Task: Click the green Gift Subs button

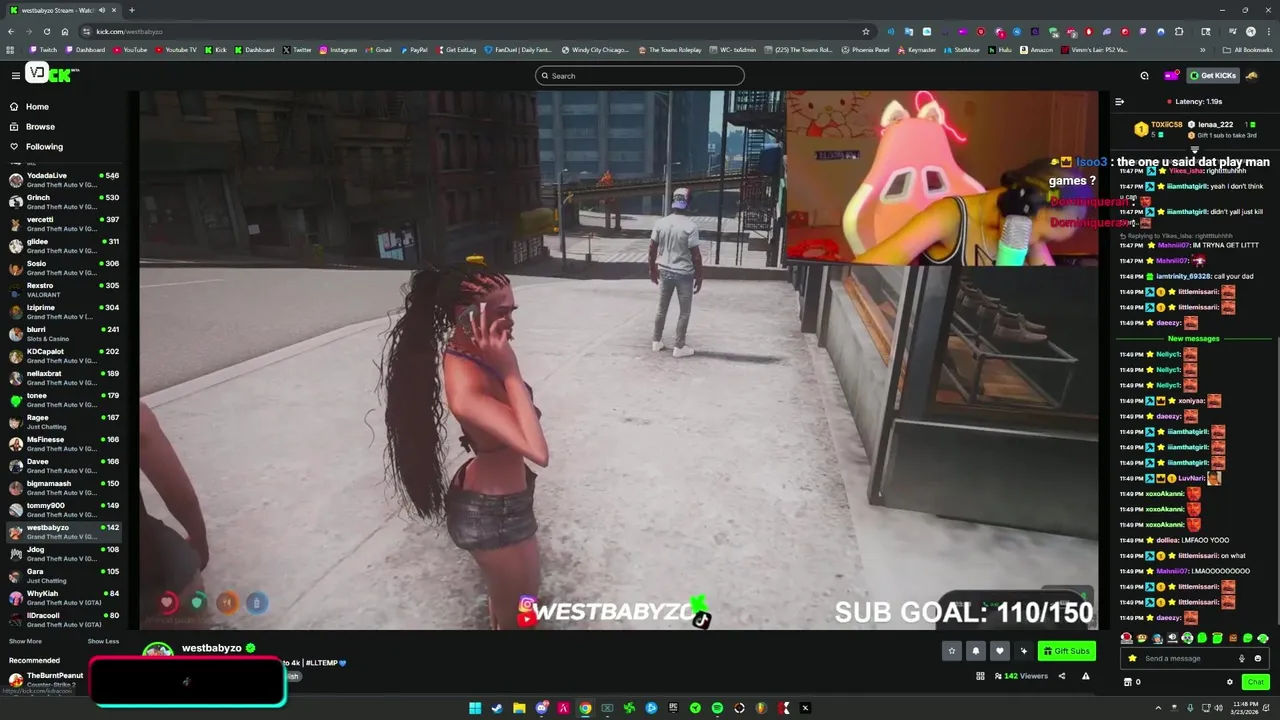Action: coord(1066,651)
